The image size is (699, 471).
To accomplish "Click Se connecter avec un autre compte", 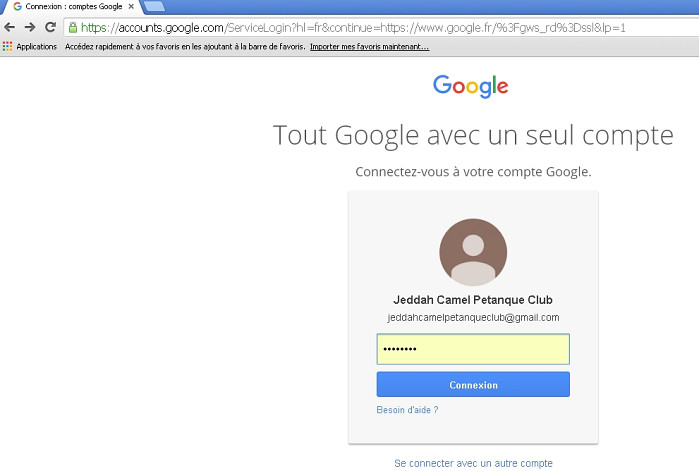I will coord(473,463).
